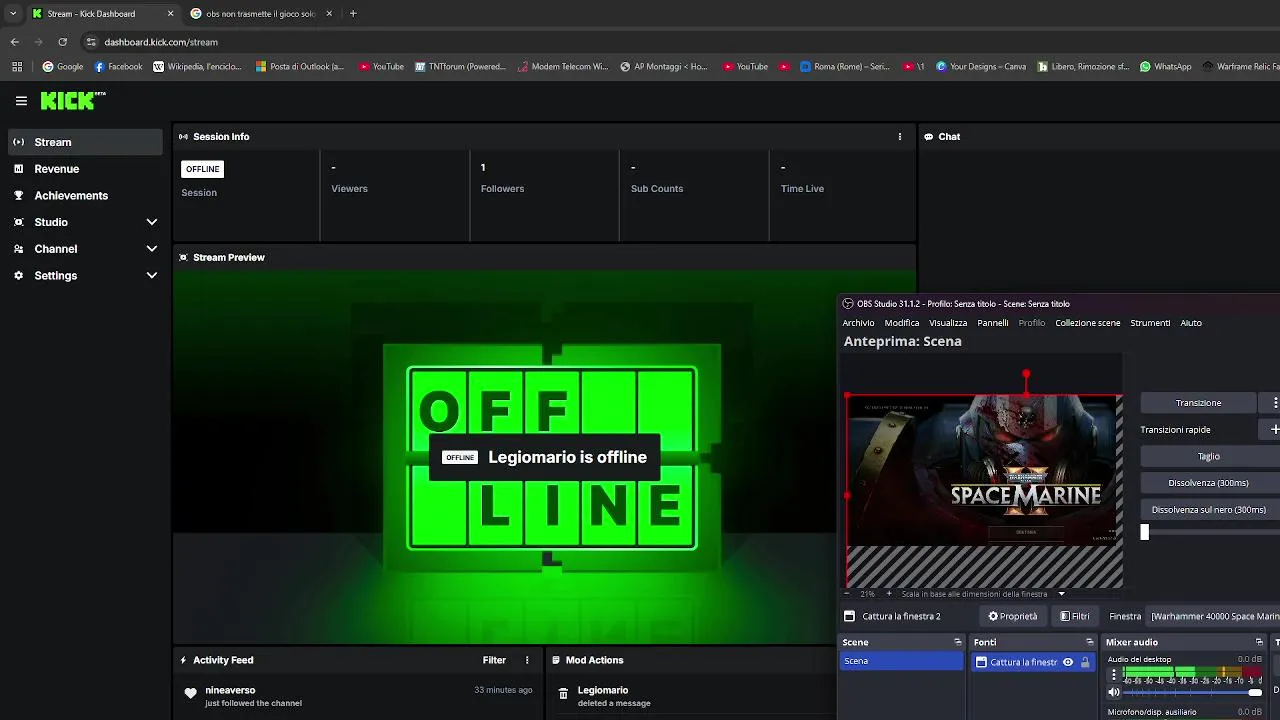Open the OBS Pannelli menu
The image size is (1280, 720).
click(x=992, y=323)
